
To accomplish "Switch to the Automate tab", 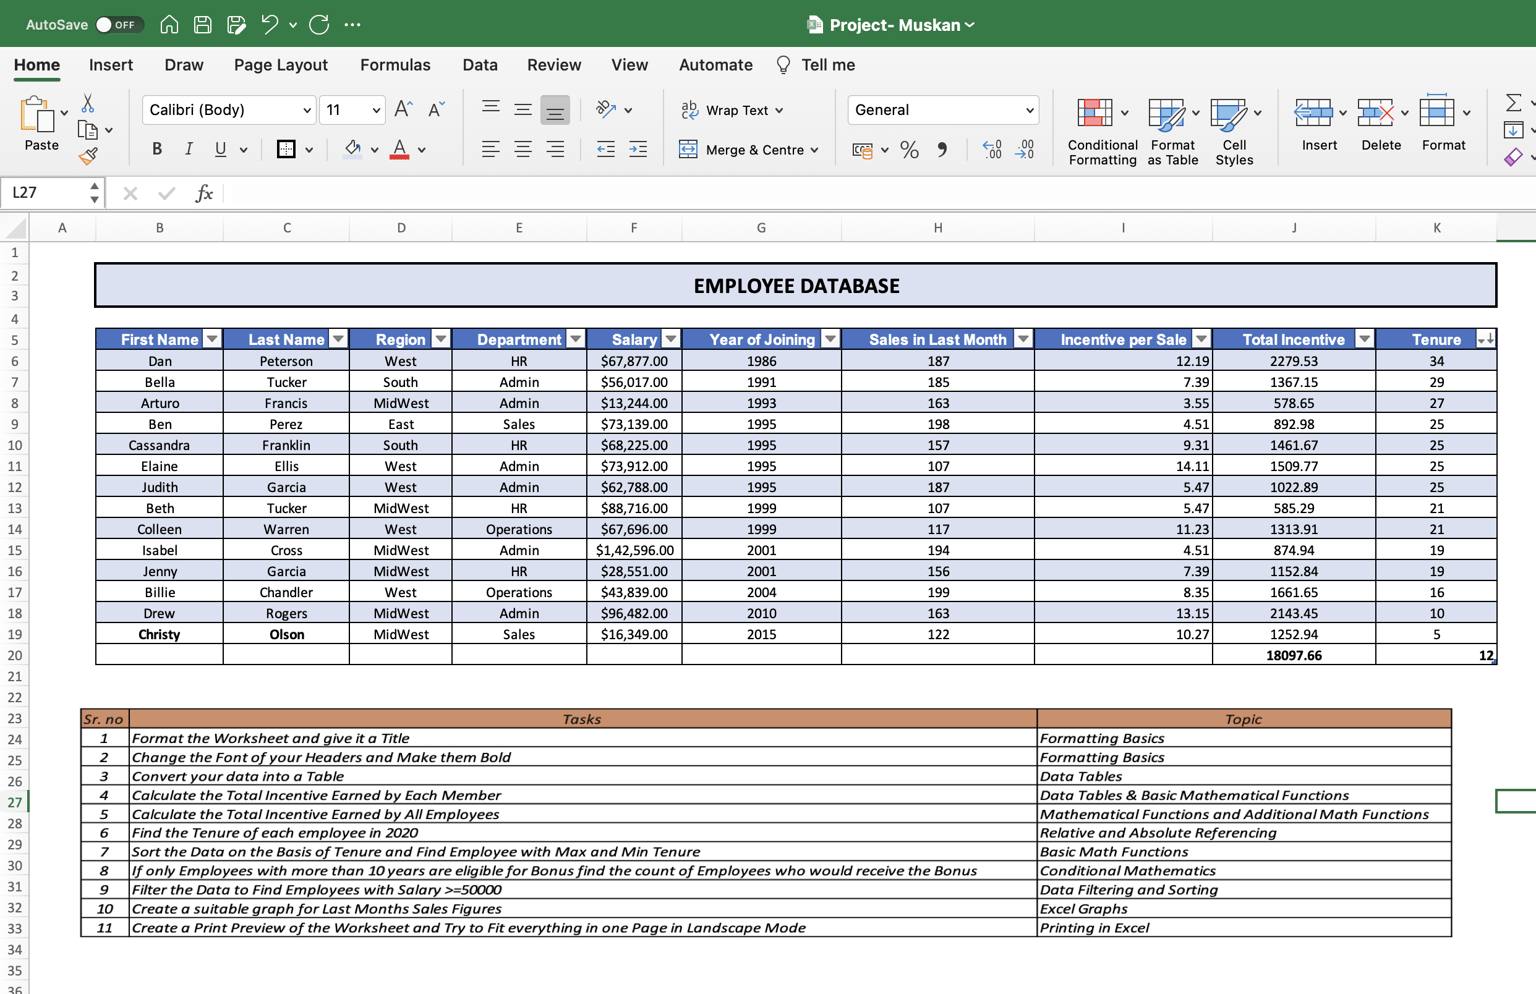I will pos(716,65).
